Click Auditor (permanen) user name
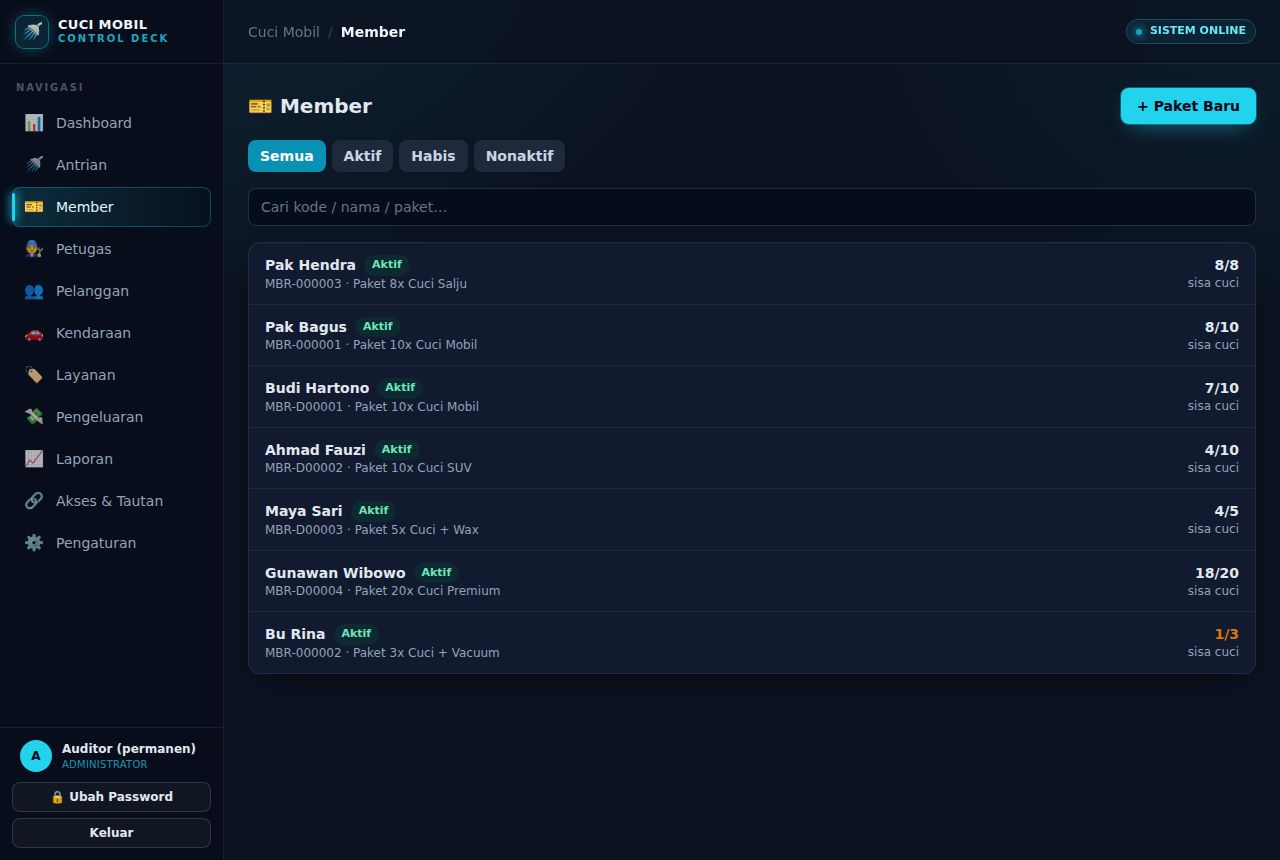 point(129,748)
